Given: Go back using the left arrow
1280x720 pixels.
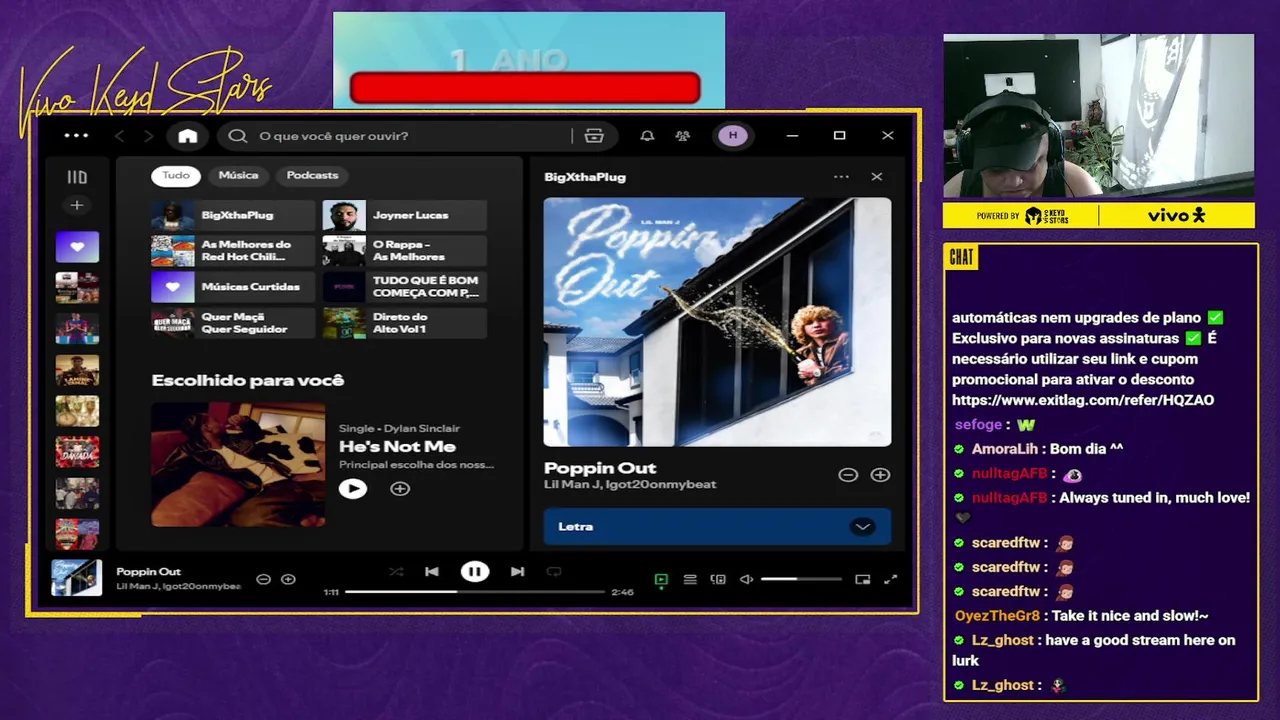Looking at the screenshot, I should [119, 136].
